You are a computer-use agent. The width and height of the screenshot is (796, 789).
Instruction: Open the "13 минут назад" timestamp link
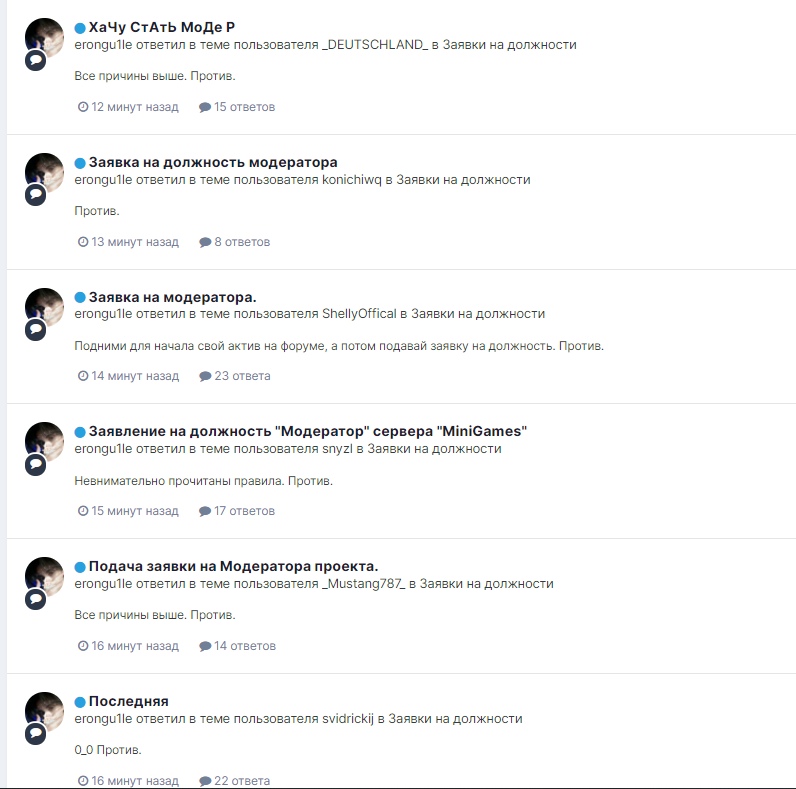click(135, 242)
